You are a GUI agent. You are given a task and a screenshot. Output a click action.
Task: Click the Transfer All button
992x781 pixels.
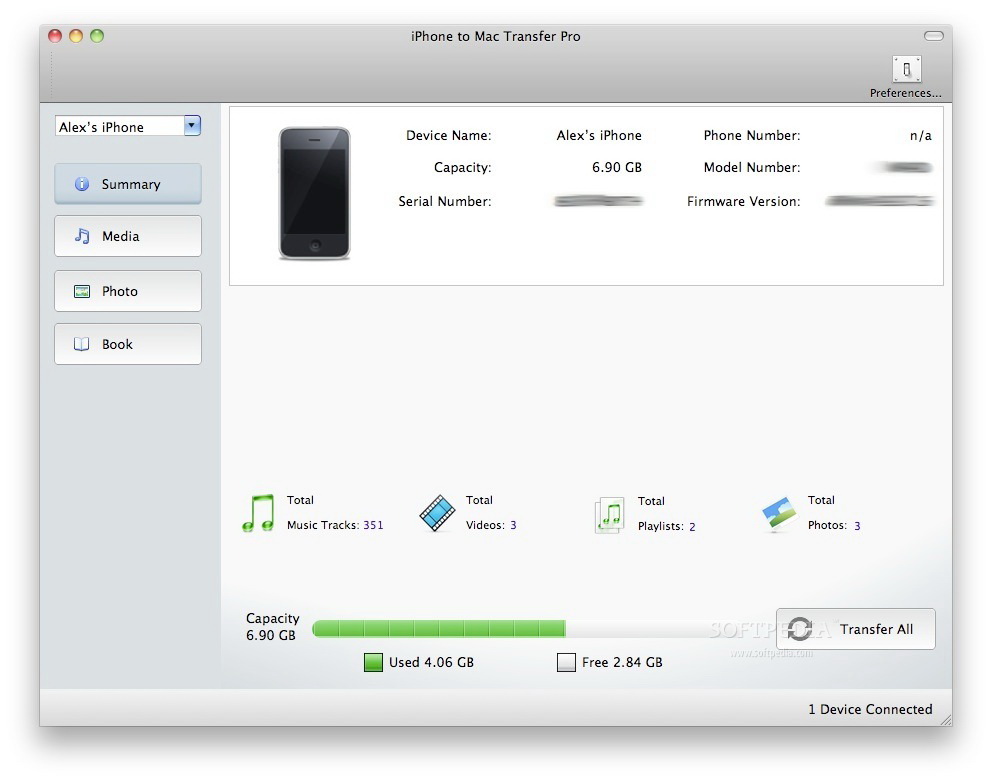pyautogui.click(x=855, y=629)
